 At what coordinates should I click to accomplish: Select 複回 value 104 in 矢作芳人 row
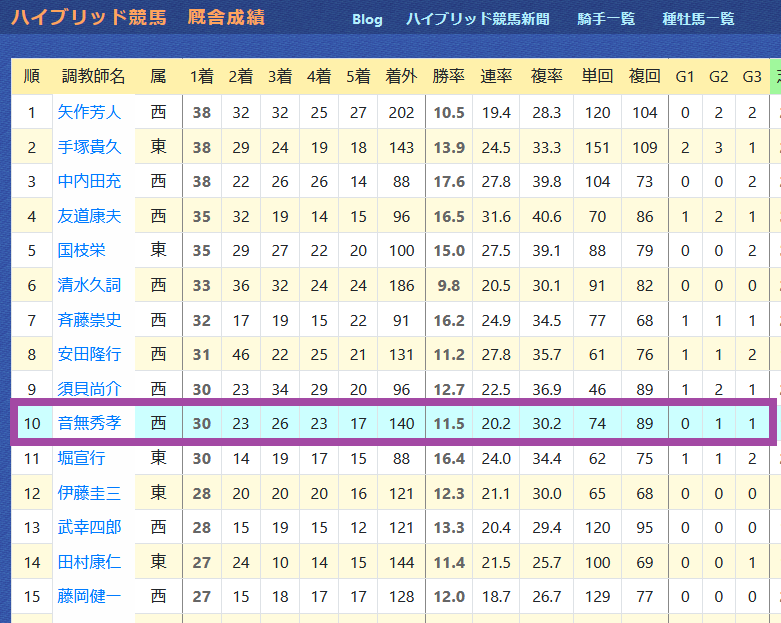pyautogui.click(x=645, y=113)
